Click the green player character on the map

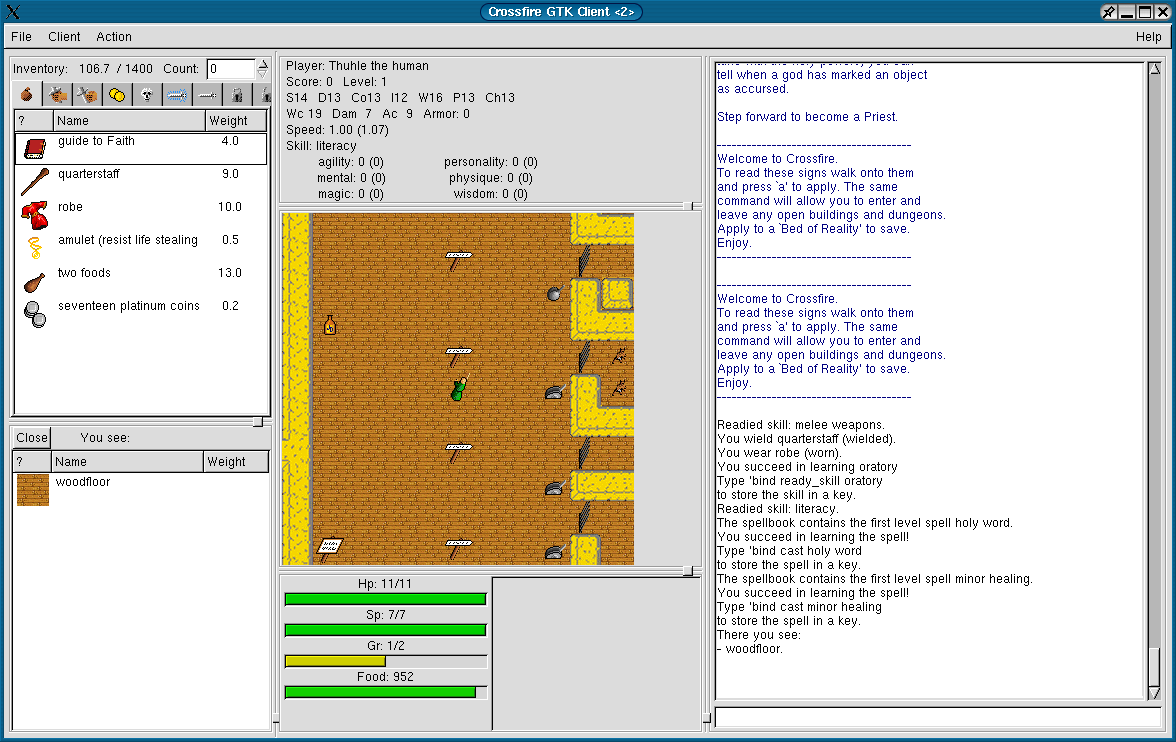click(x=459, y=389)
